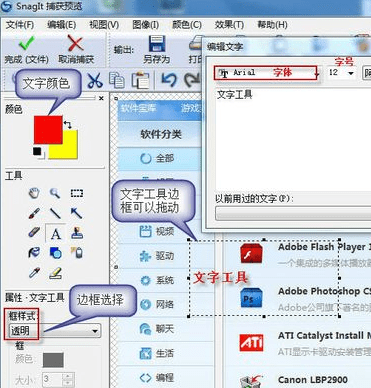The height and width of the screenshot is (388, 371).
Task: Select the Stamp tool
Action: [77, 233]
